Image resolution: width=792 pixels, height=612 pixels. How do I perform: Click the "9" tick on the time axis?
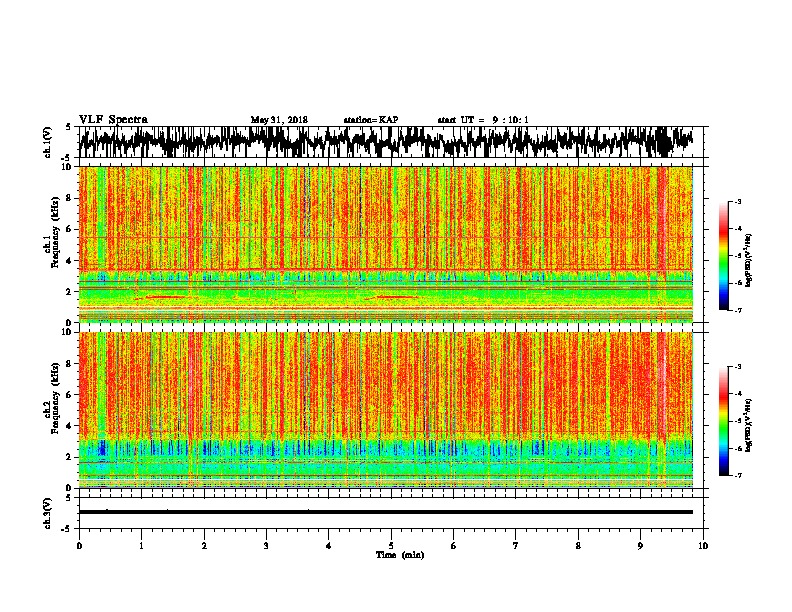tap(640, 546)
